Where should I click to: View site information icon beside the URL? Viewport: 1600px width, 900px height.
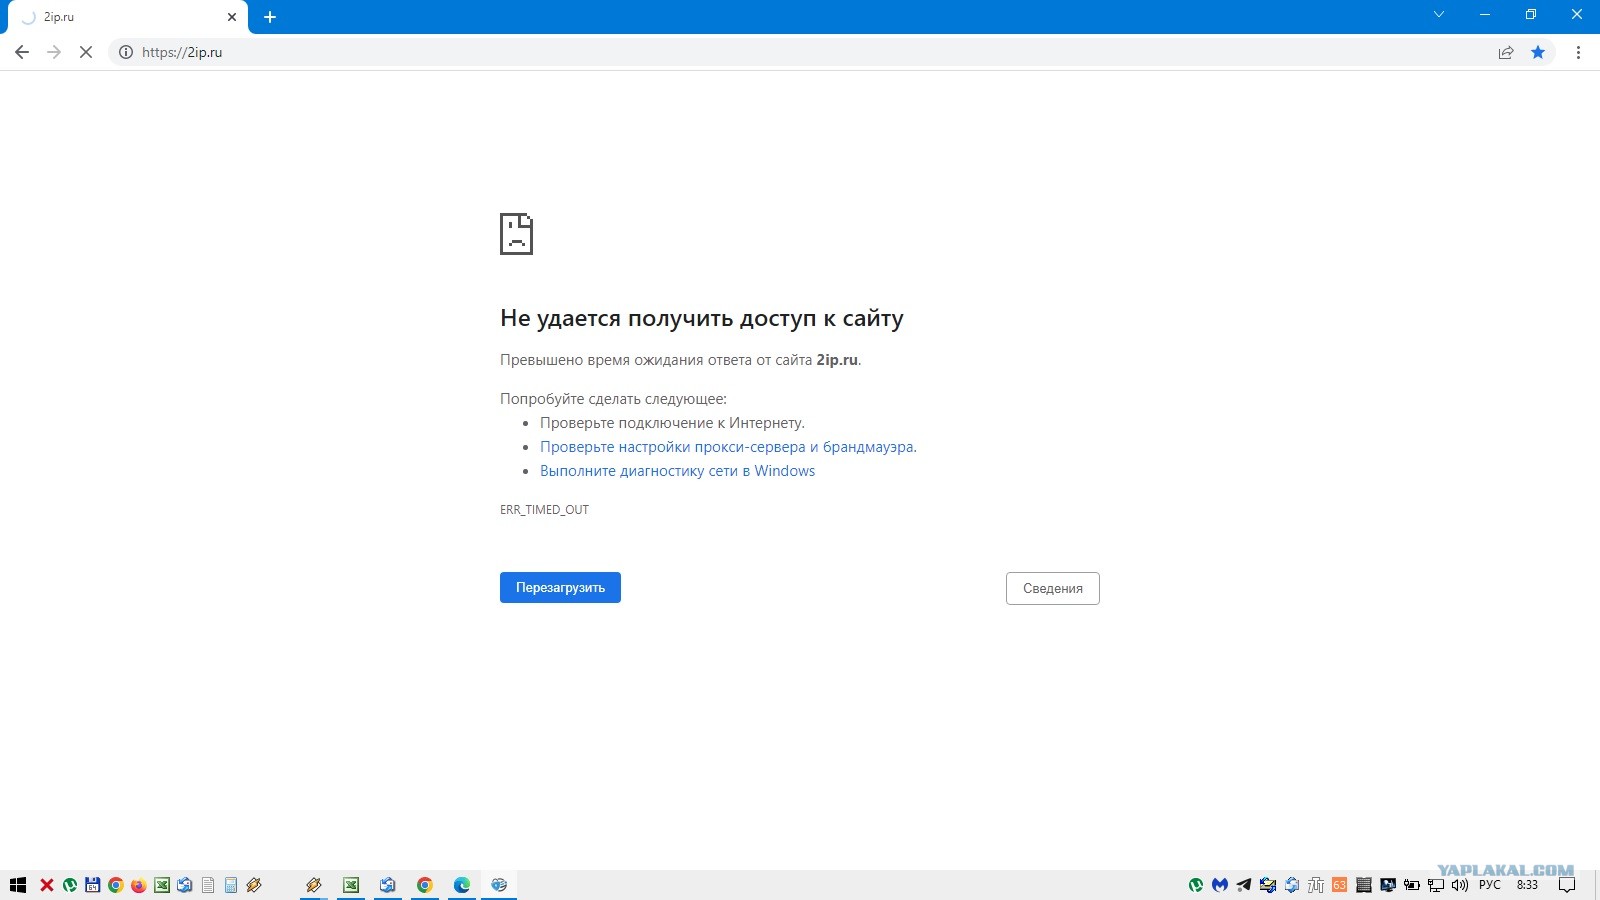click(x=126, y=52)
